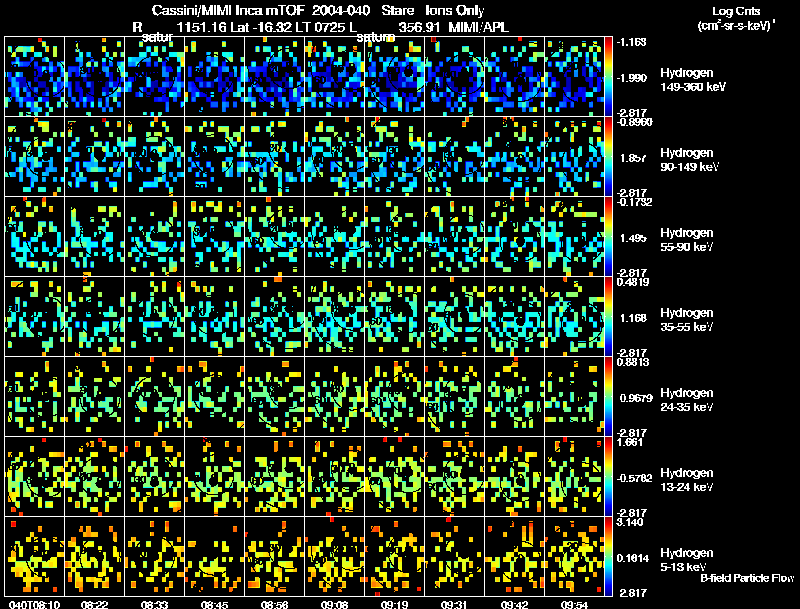The image size is (800, 609).
Task: Select the 09:31 time label
Action: click(x=454, y=604)
